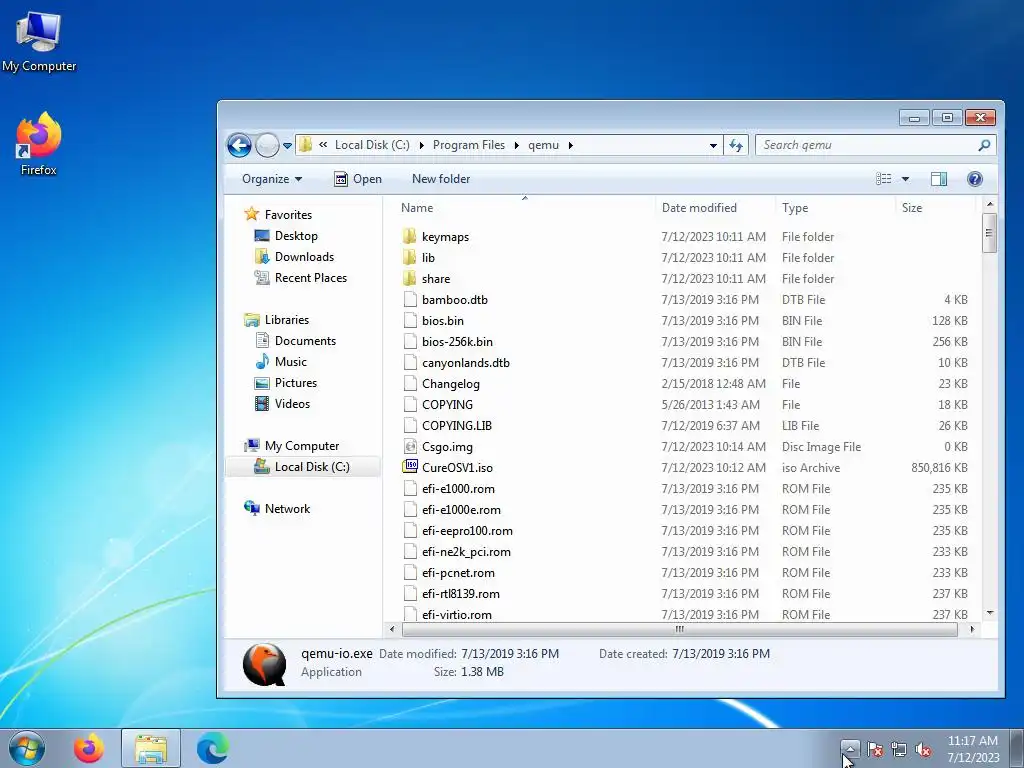
Task: Select the canyonlands.dtb file
Action: pyautogui.click(x=466, y=362)
